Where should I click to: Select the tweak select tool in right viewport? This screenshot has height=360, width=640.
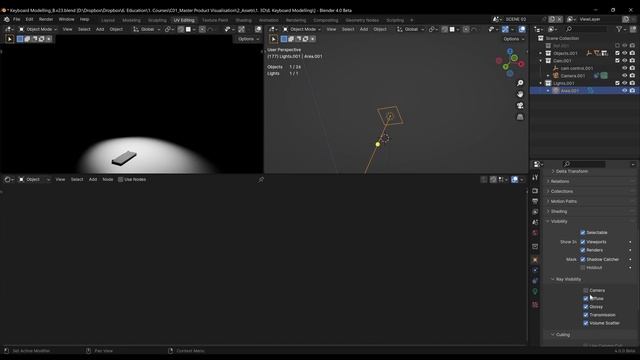pos(274,39)
